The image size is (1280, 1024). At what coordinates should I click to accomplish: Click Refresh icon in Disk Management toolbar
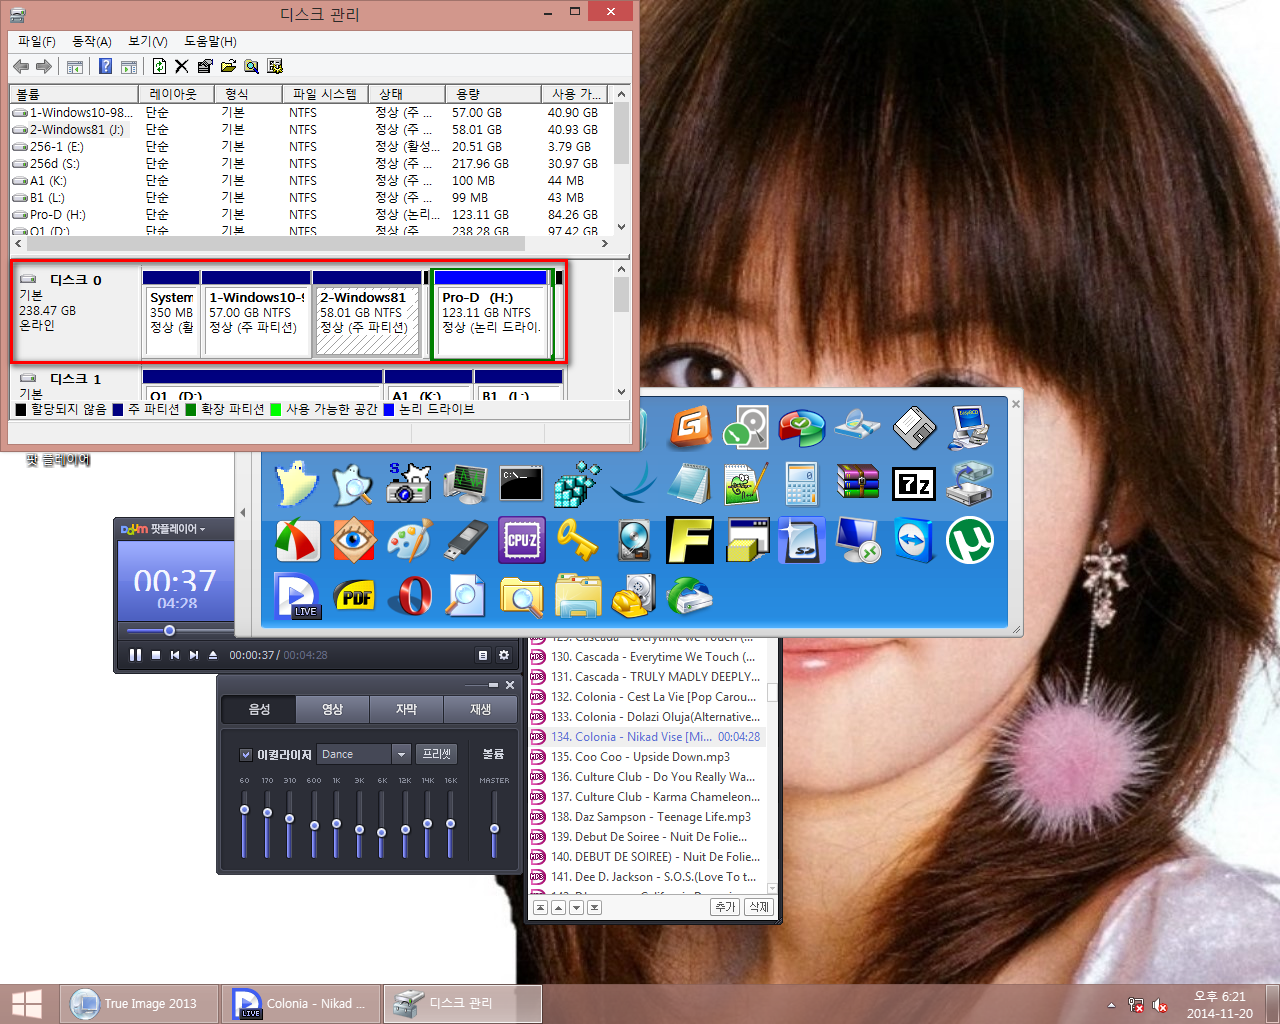click(x=159, y=66)
